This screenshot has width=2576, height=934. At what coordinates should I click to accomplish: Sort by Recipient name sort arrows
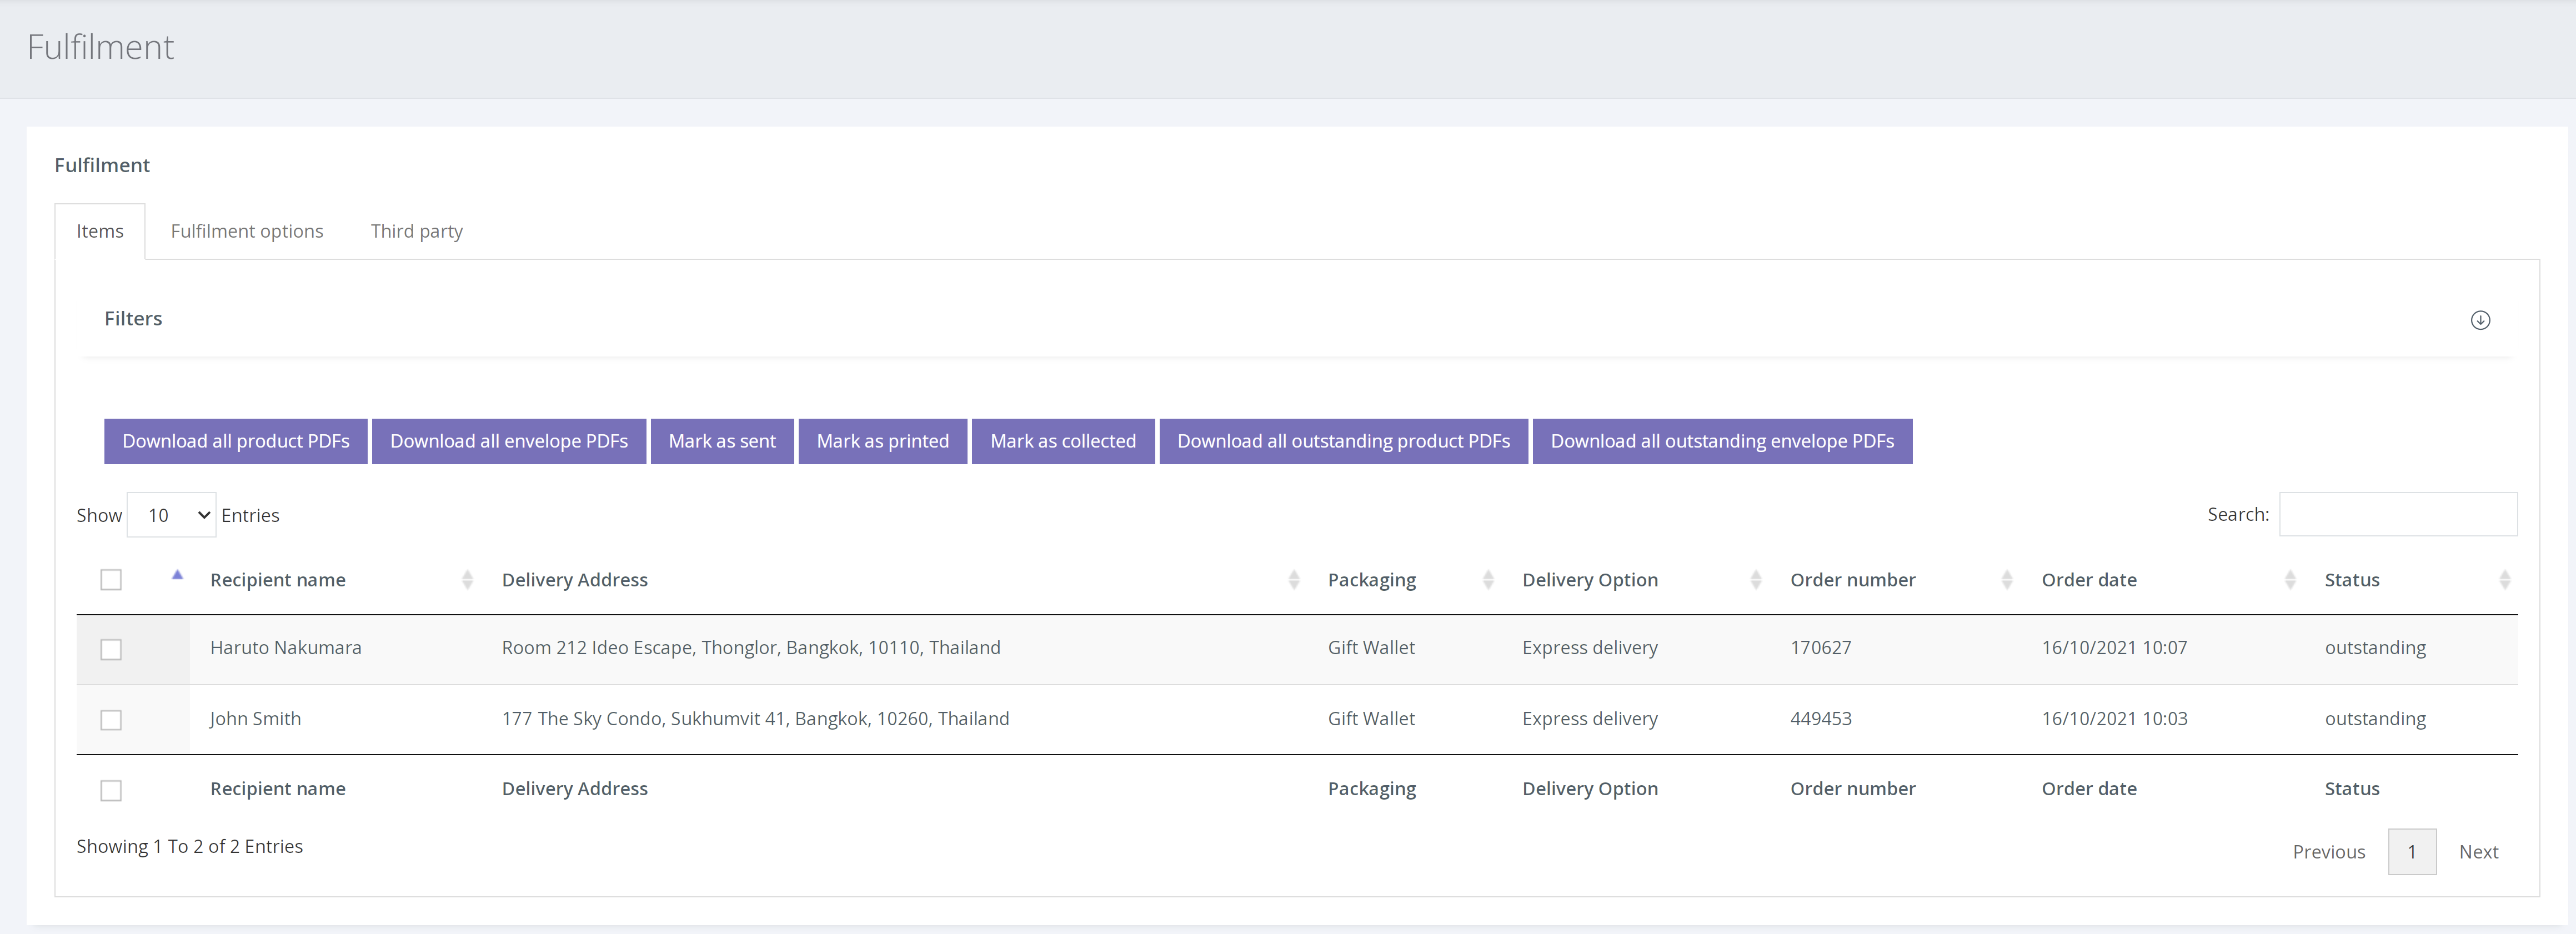[467, 580]
